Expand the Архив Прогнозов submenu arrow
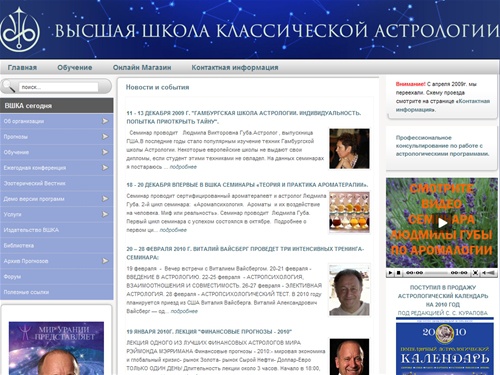Image resolution: width=500 pixels, height=375 pixels. (105, 261)
